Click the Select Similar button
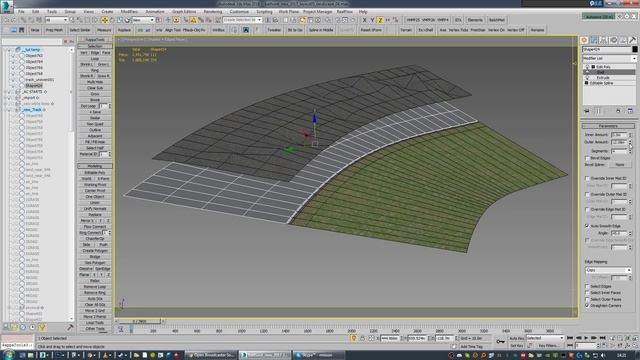 pos(80,30)
